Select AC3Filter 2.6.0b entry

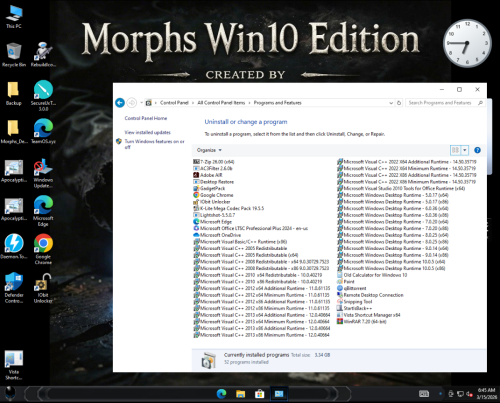(x=213, y=168)
